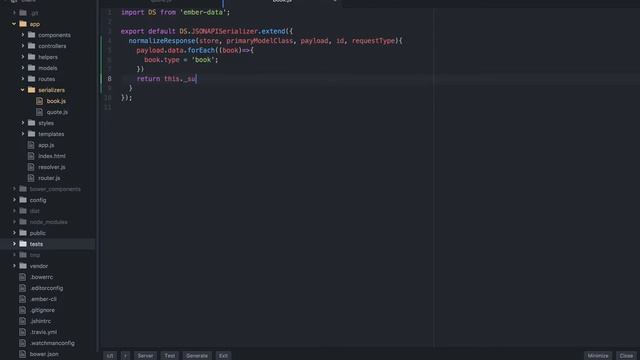
Task: Click the Test button in bottom bar
Action: [x=169, y=356]
